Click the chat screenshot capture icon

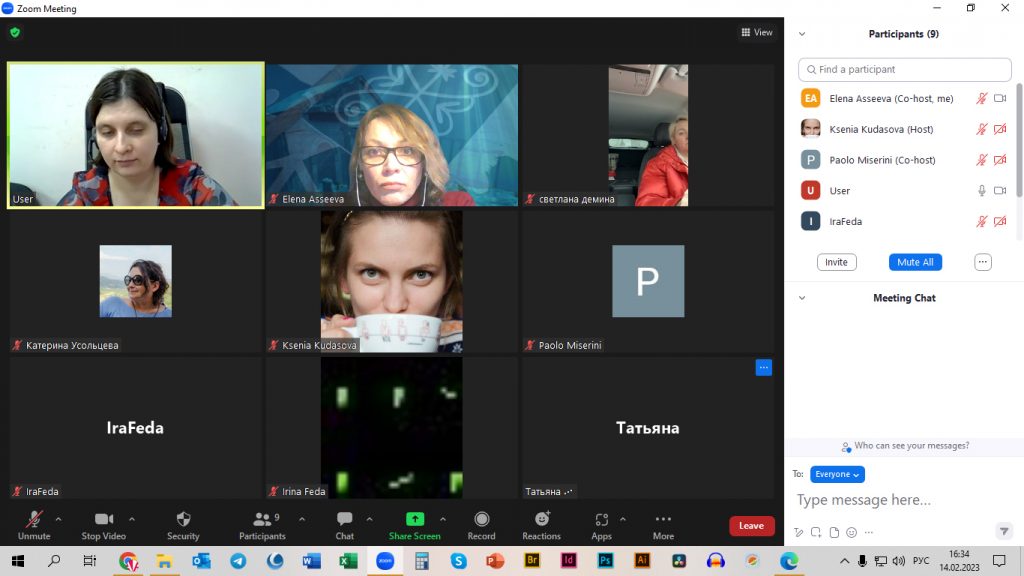click(x=816, y=532)
